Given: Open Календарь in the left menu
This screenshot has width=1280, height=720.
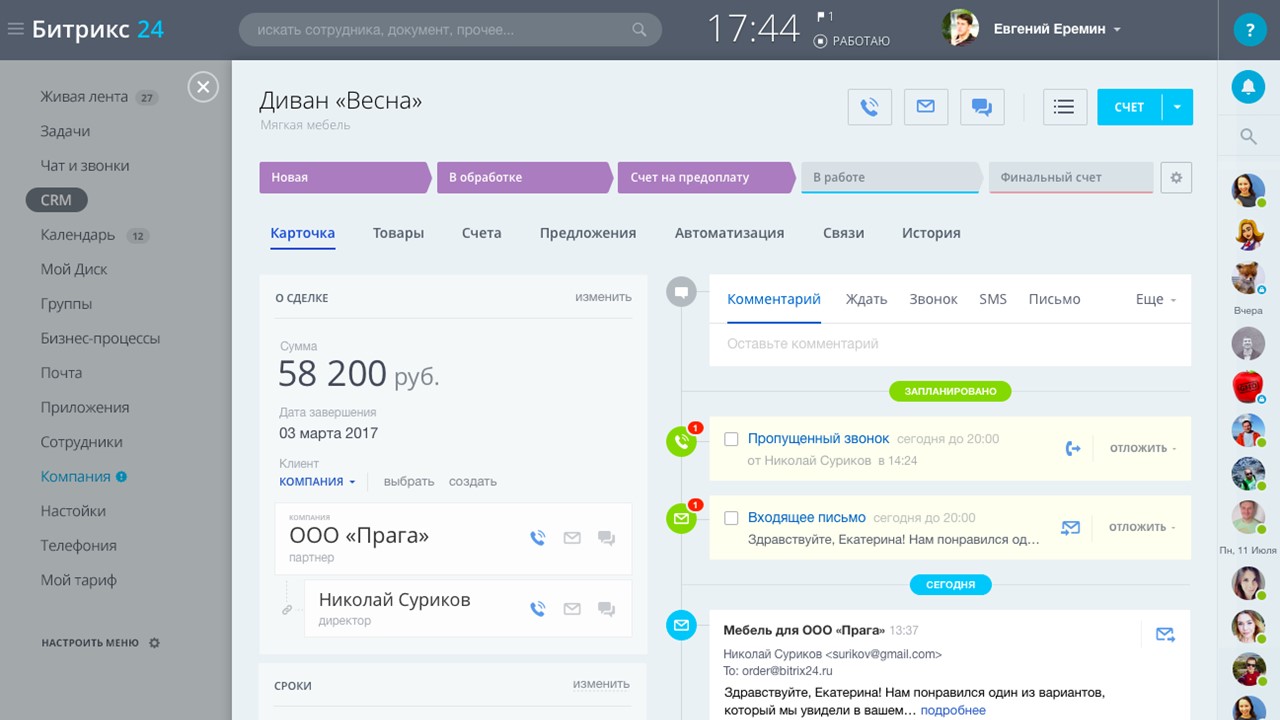Looking at the screenshot, I should [x=78, y=235].
